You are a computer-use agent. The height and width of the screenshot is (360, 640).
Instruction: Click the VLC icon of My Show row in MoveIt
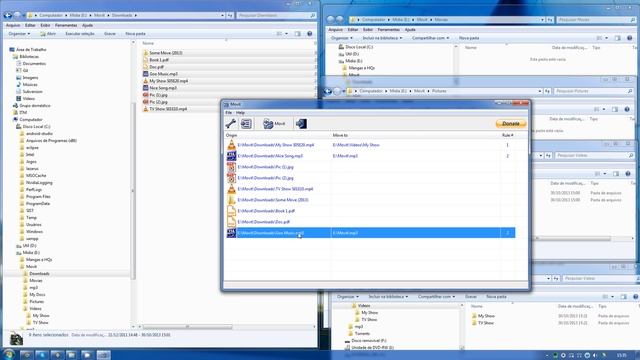coord(231,145)
